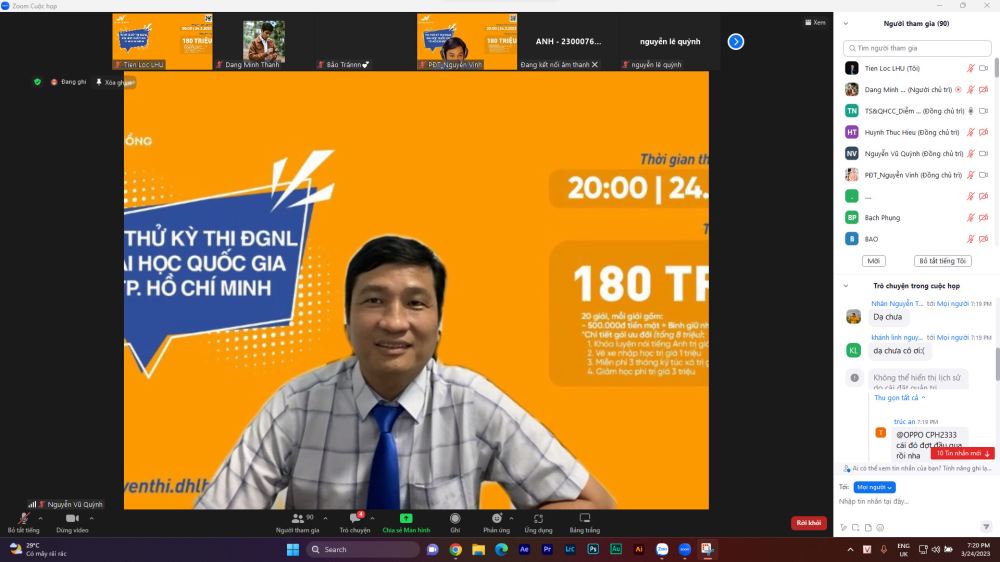
Task: Click the red Rời khỏi button
Action: click(808, 522)
